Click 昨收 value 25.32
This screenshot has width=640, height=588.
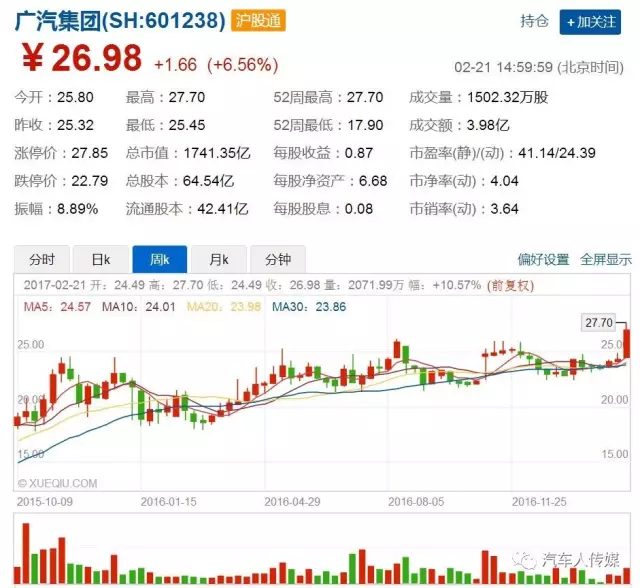tap(75, 125)
